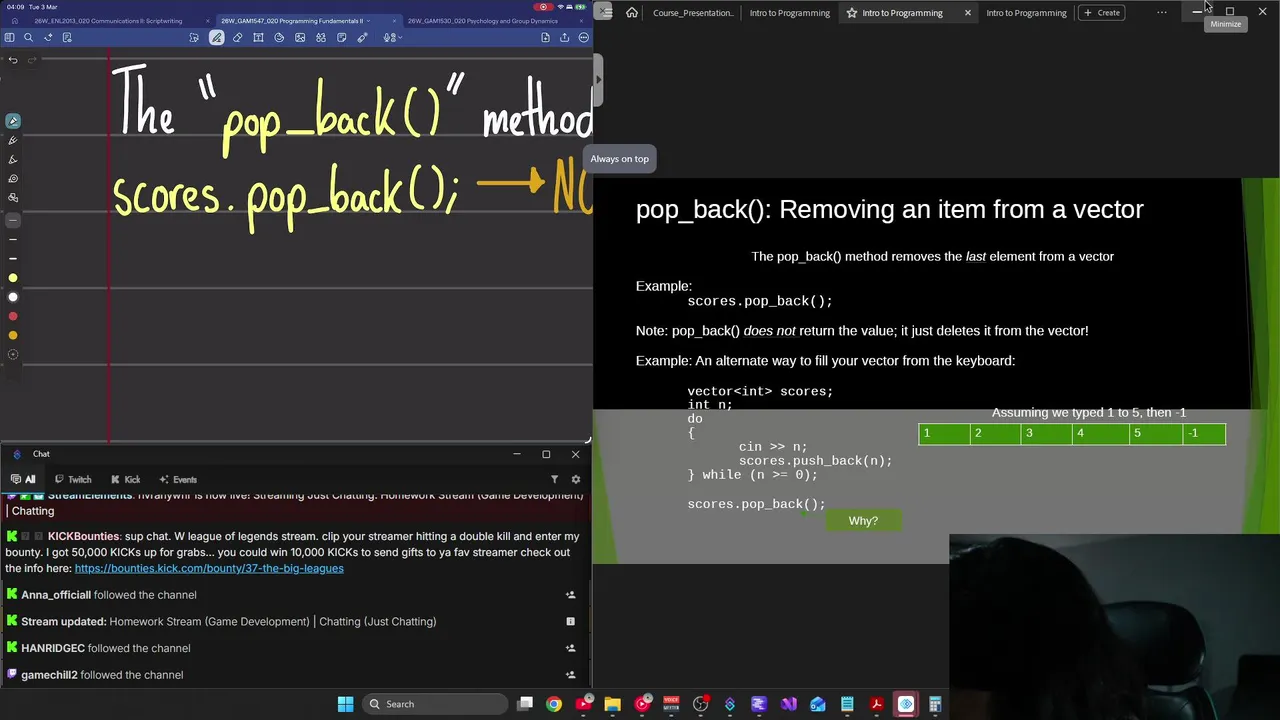Viewport: 1280px width, 720px height.
Task: Toggle the sidebar panel in notes app
Action: pos(9,37)
